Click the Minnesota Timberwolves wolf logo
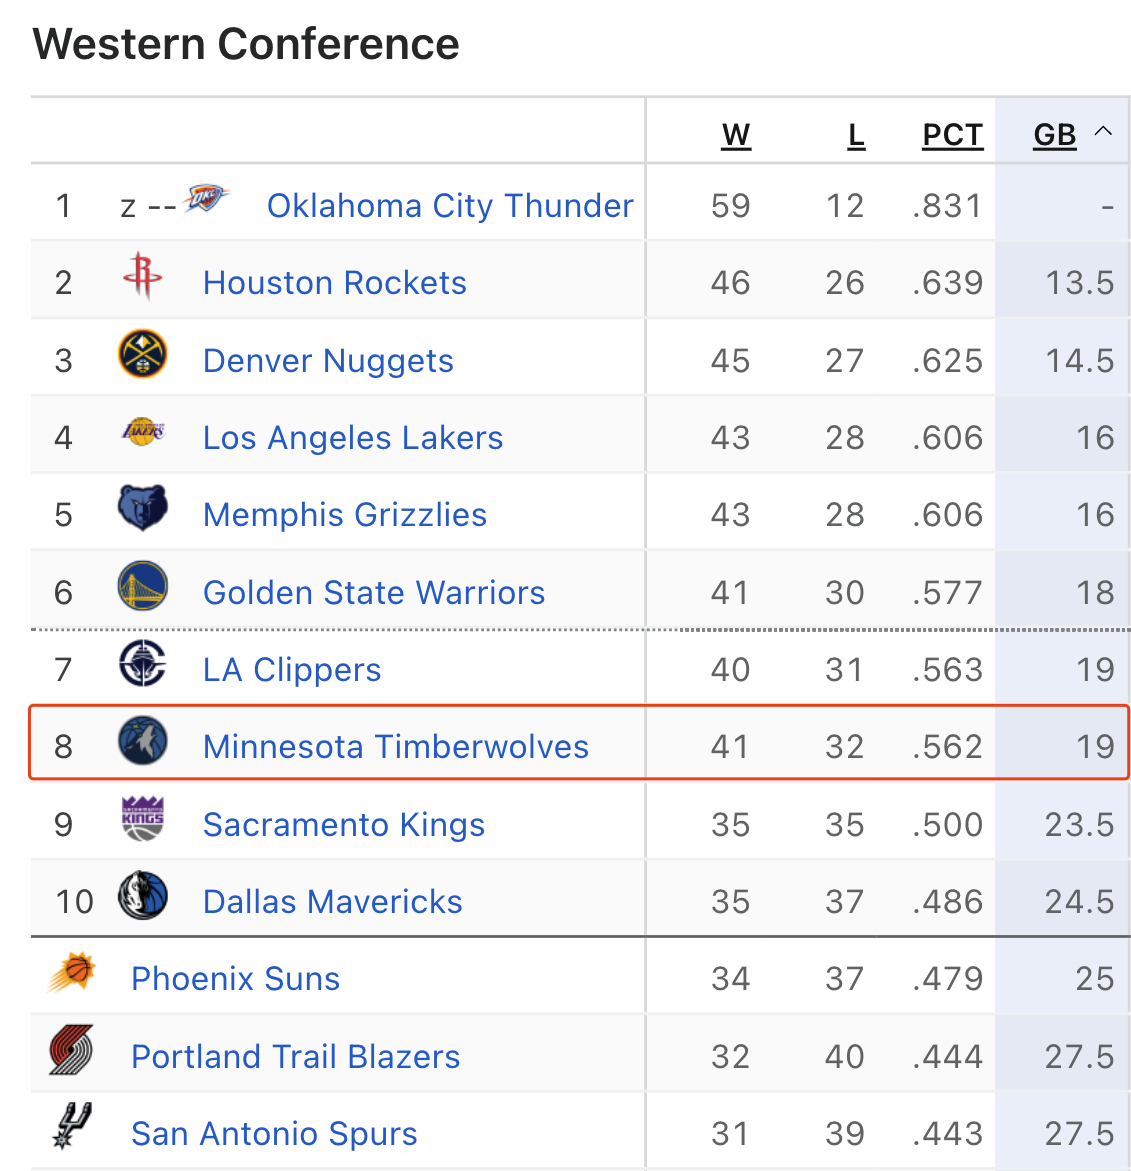This screenshot has width=1131, height=1171. pos(143,741)
